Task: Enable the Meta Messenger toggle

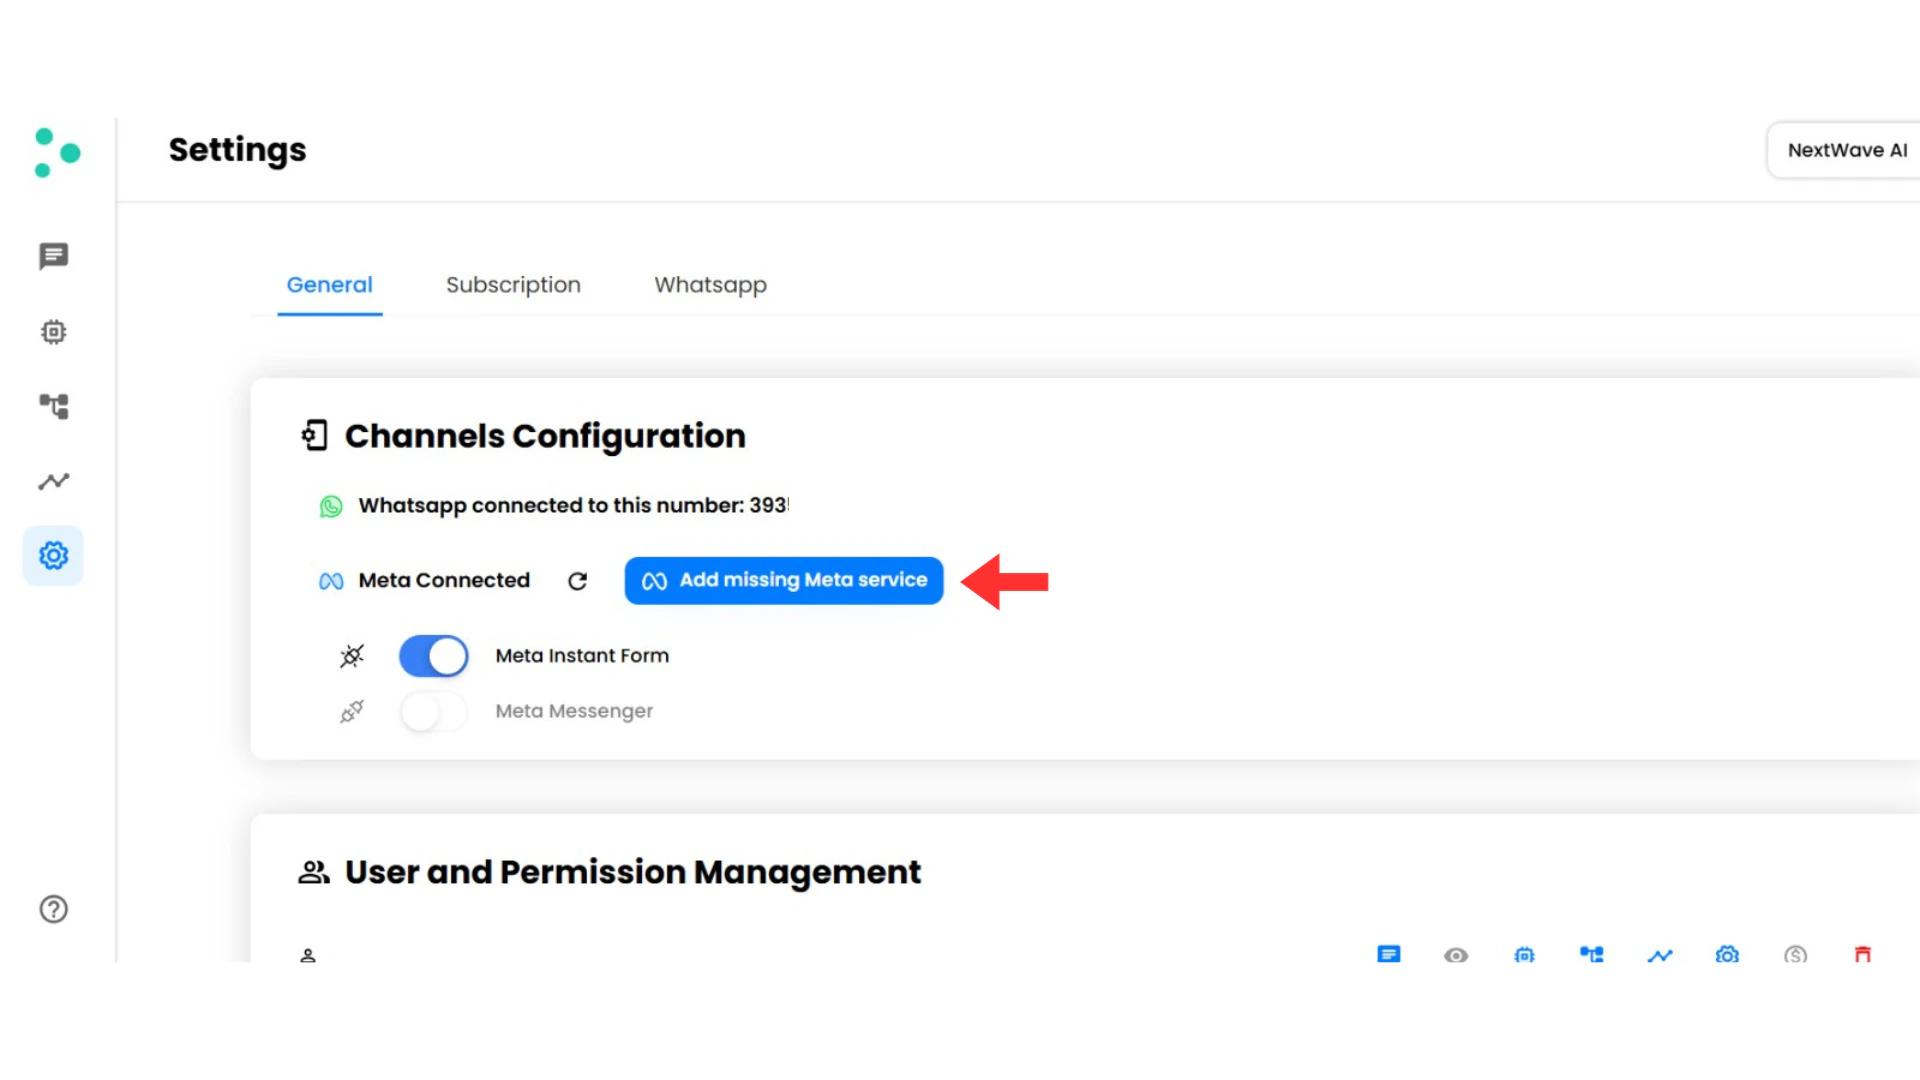Action: (x=433, y=711)
